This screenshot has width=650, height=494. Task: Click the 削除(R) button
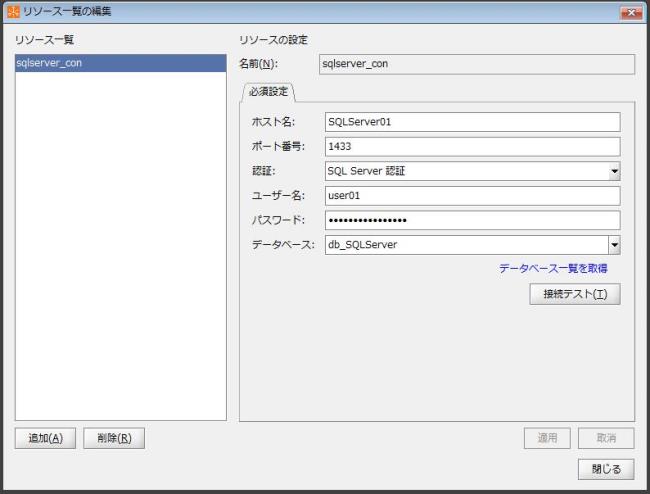coord(114,438)
